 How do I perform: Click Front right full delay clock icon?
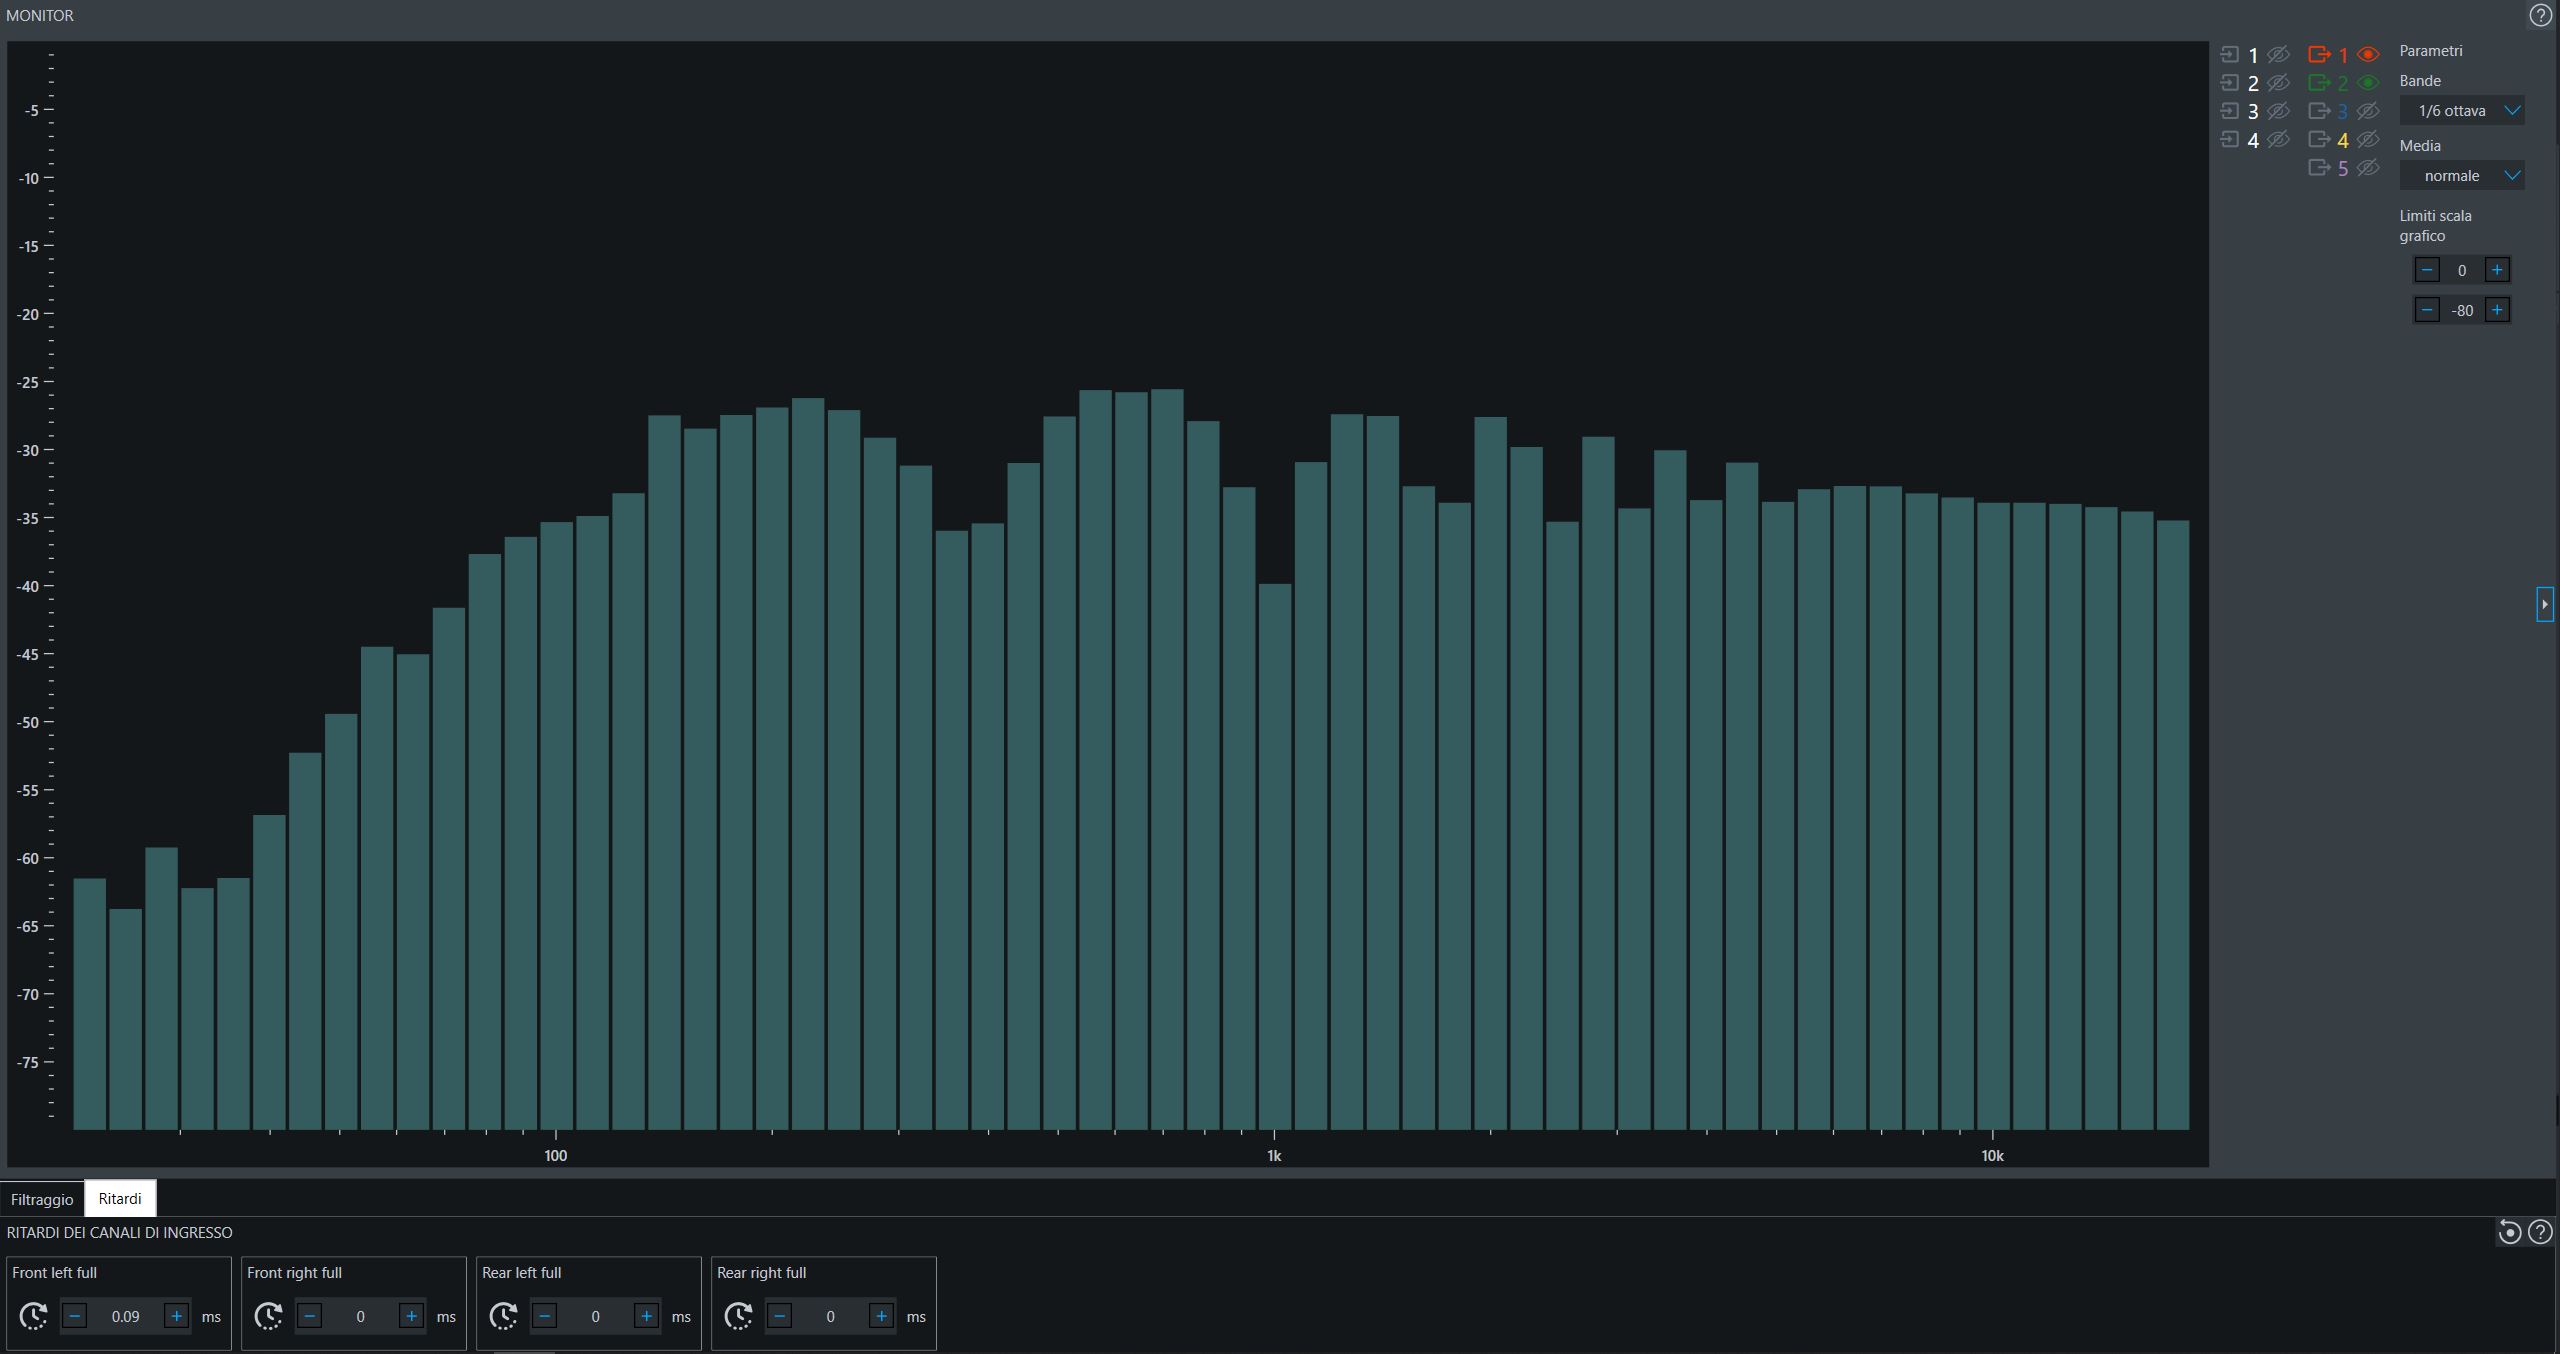tap(268, 1316)
